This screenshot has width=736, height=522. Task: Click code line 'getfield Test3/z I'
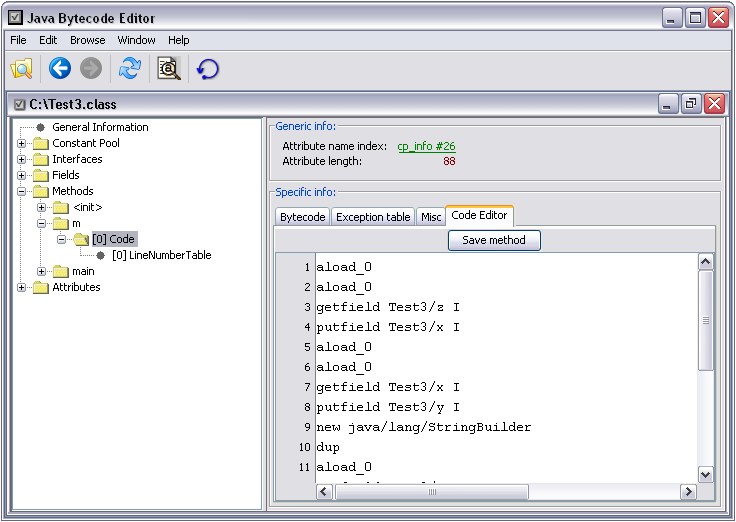pos(388,307)
